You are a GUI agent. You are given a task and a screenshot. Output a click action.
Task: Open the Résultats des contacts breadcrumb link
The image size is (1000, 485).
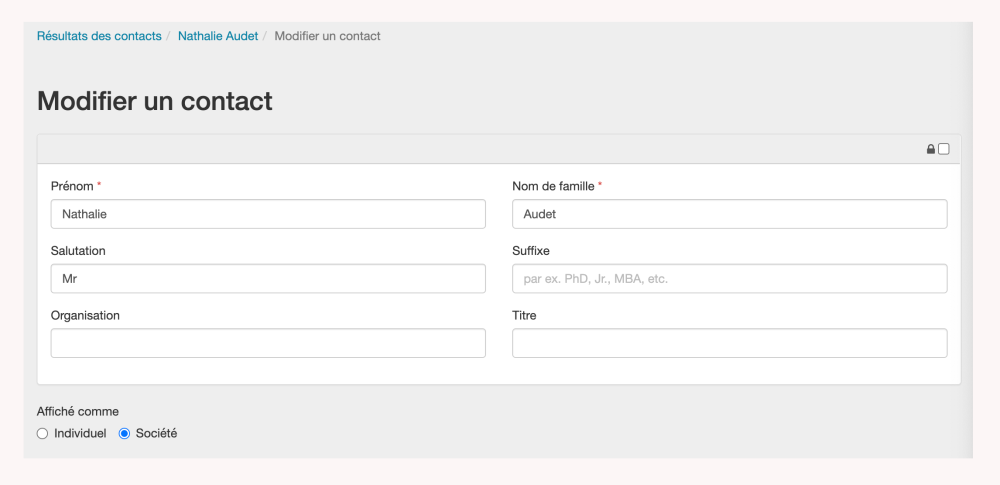pyautogui.click(x=99, y=36)
